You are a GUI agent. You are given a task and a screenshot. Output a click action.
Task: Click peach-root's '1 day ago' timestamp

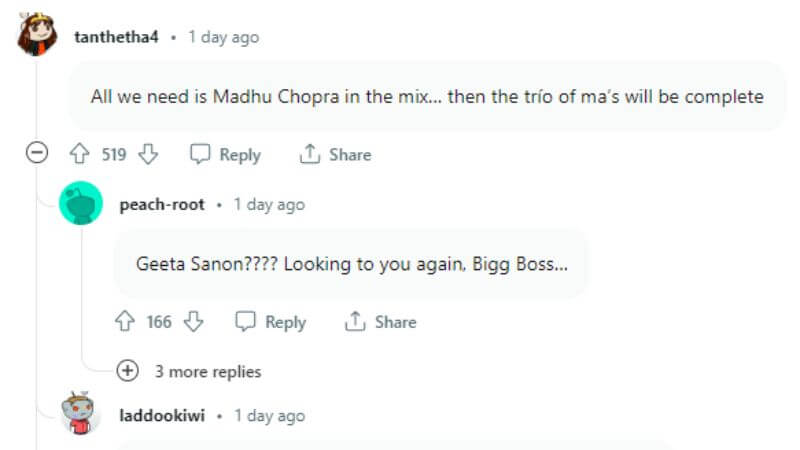(x=269, y=204)
